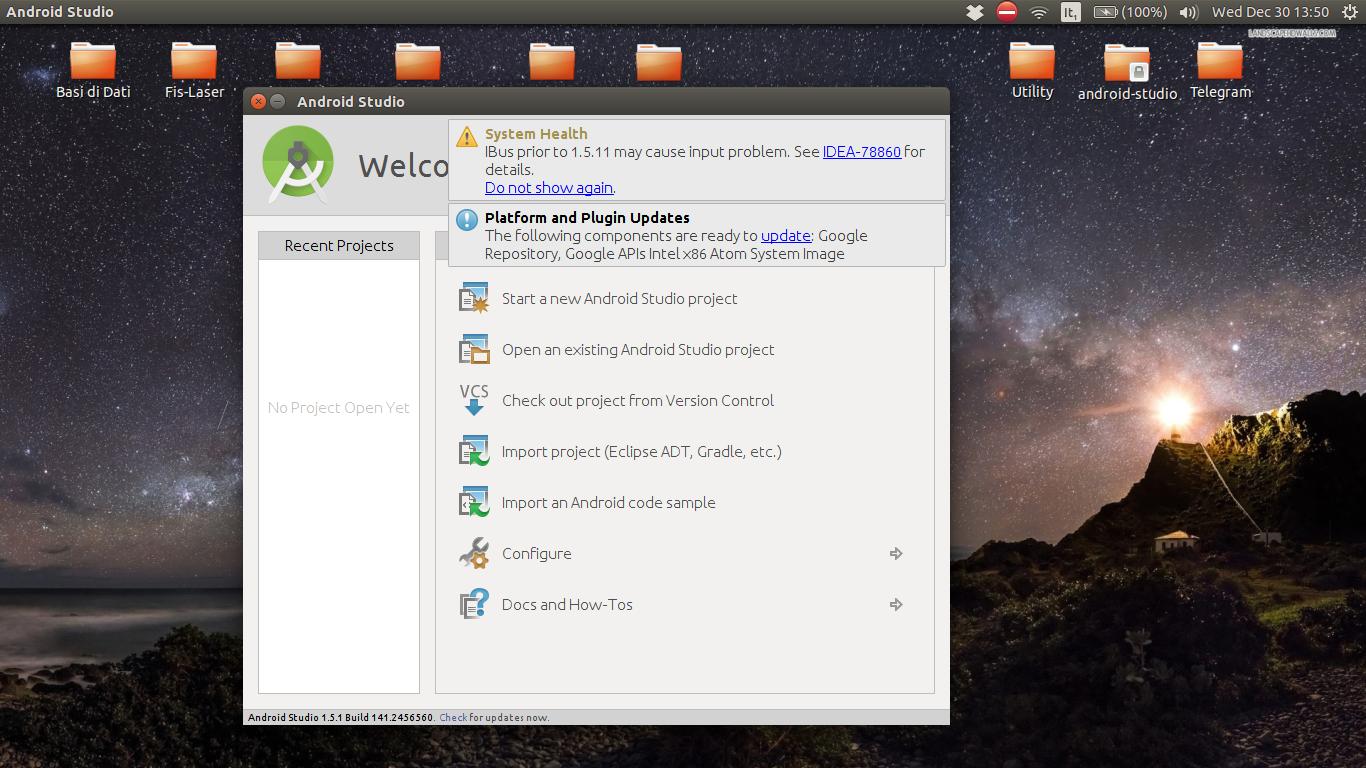Click the Do not show again link
This screenshot has width=1366, height=768.
point(549,188)
